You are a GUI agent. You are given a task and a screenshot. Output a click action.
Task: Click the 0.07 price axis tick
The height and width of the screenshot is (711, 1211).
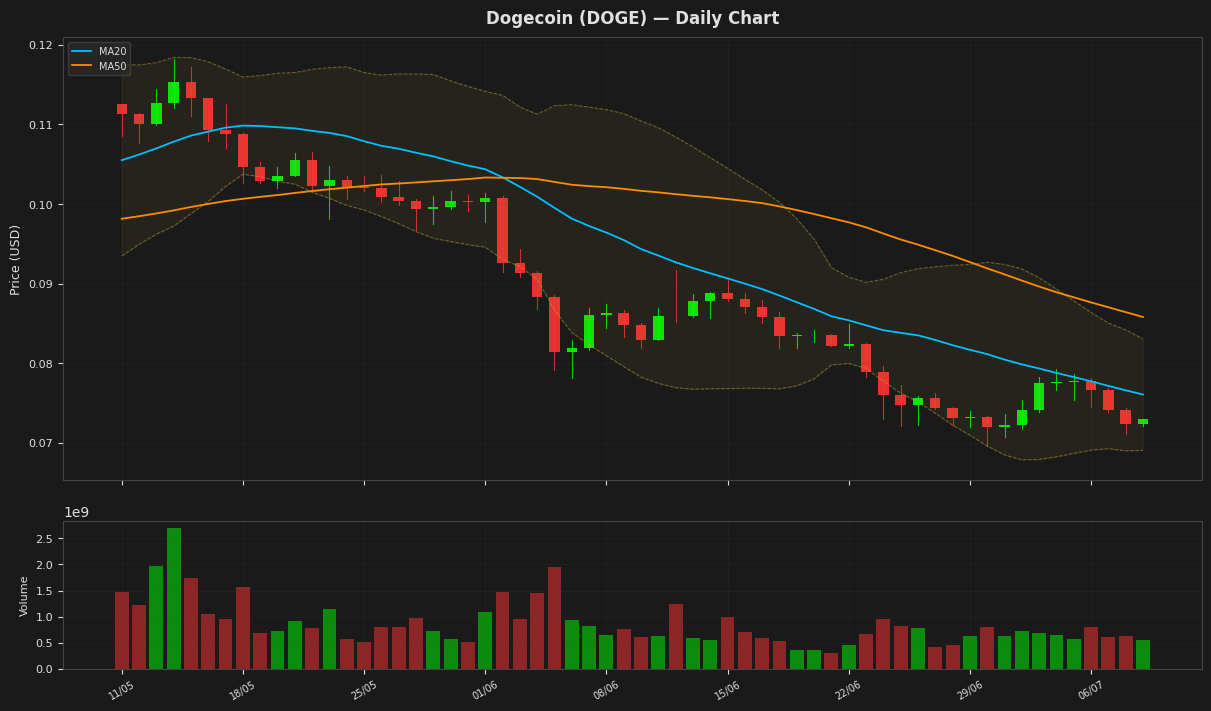click(x=40, y=444)
